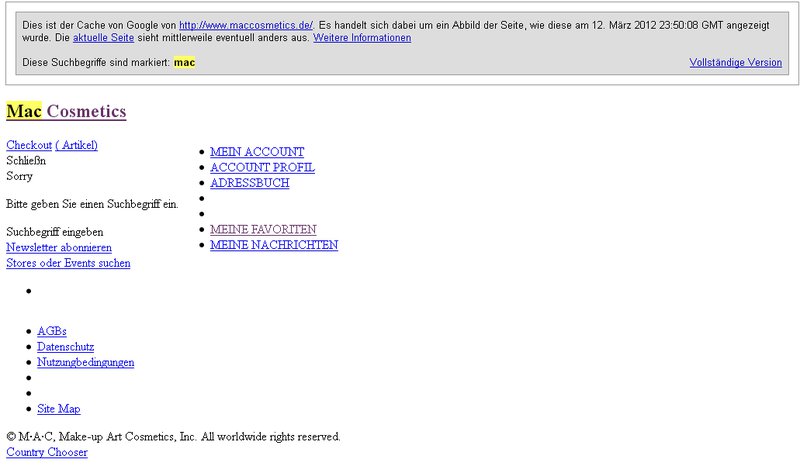Open the 'aktuelle Seite' link

coord(103,38)
